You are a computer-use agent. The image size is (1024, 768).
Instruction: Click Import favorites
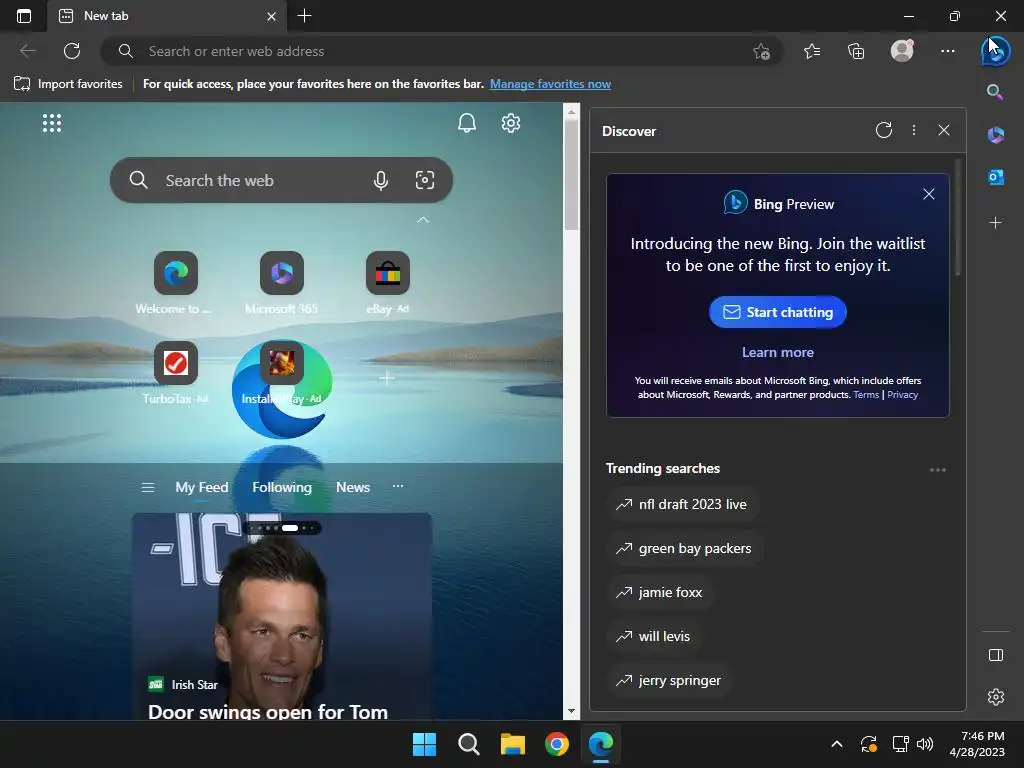(x=68, y=84)
